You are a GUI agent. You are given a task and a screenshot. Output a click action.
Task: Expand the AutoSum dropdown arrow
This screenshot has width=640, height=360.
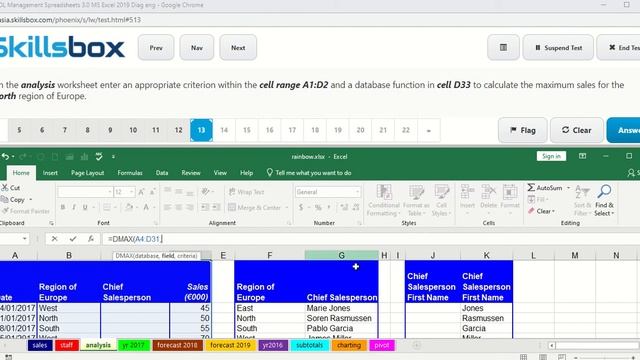[568, 188]
